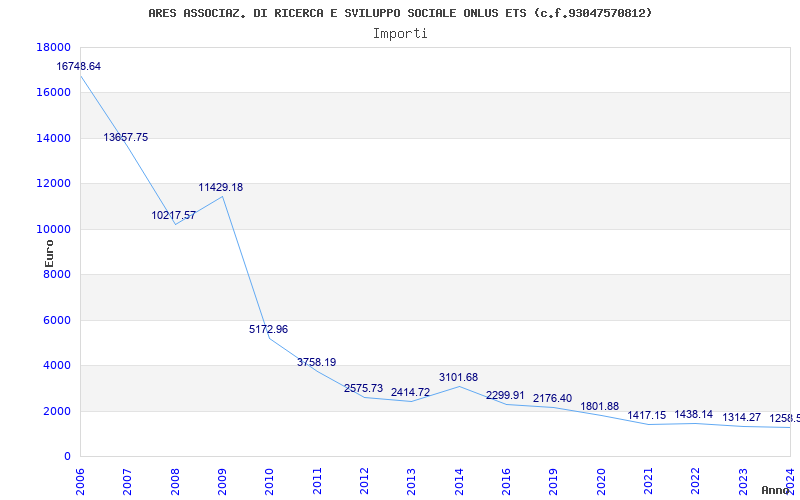The width and height of the screenshot is (800, 500).
Task: Select the 2176.40 data label
Action: (552, 398)
